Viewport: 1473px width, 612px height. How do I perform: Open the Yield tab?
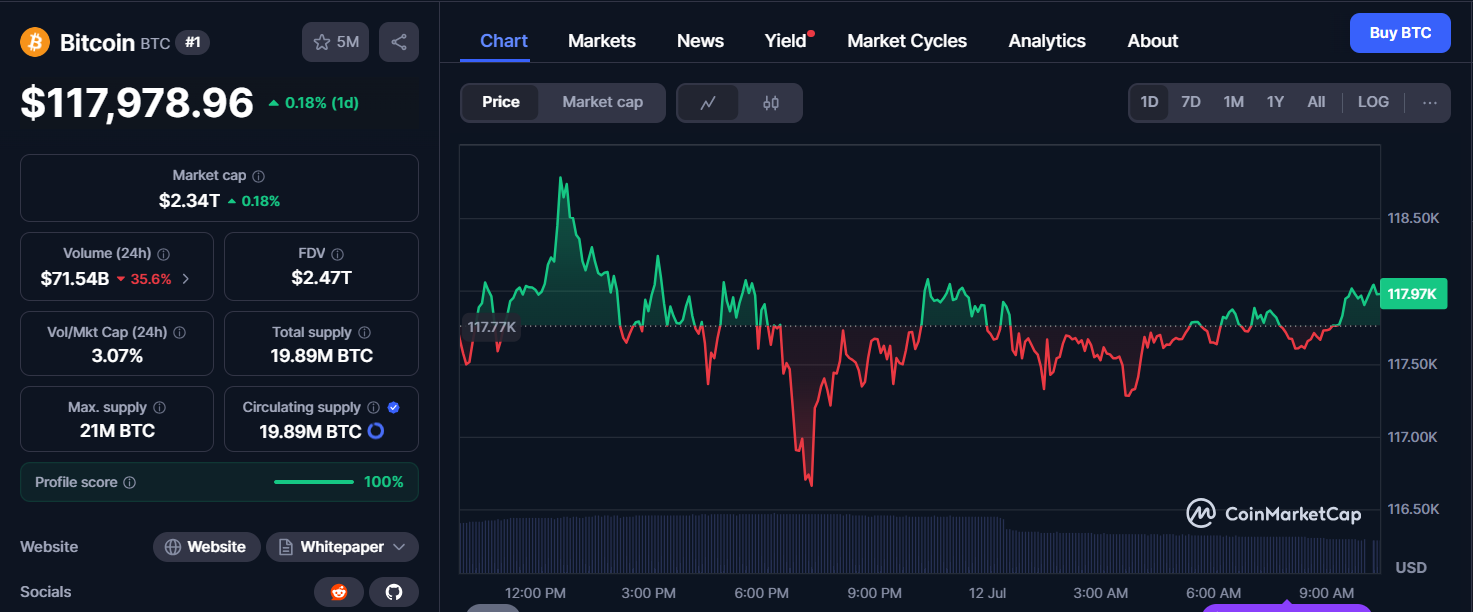(x=786, y=41)
